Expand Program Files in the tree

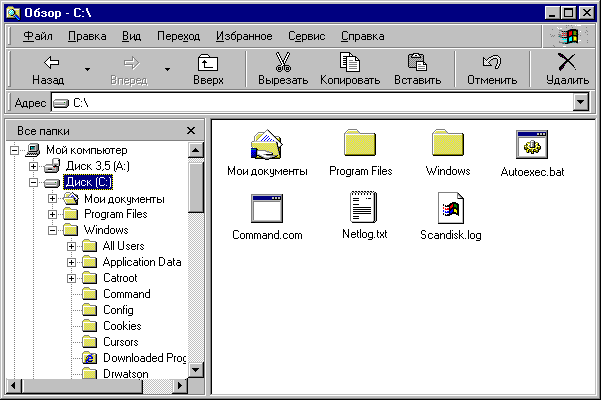pyautogui.click(x=52, y=214)
